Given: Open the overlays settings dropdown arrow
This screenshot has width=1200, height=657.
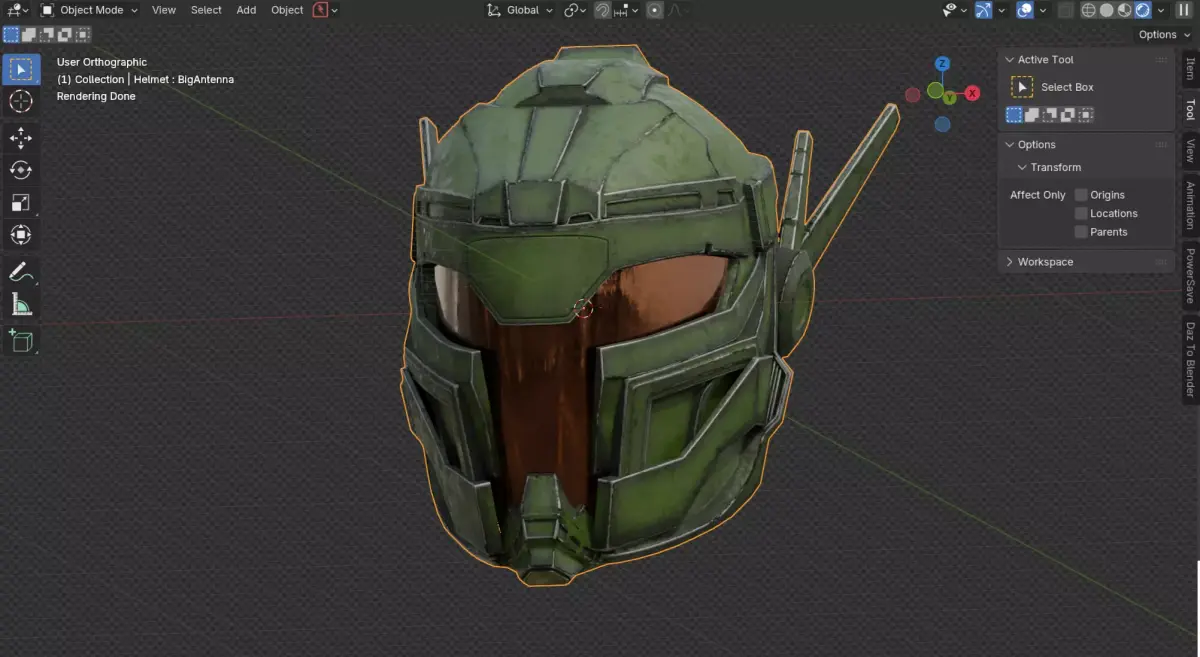Looking at the screenshot, I should [1042, 10].
